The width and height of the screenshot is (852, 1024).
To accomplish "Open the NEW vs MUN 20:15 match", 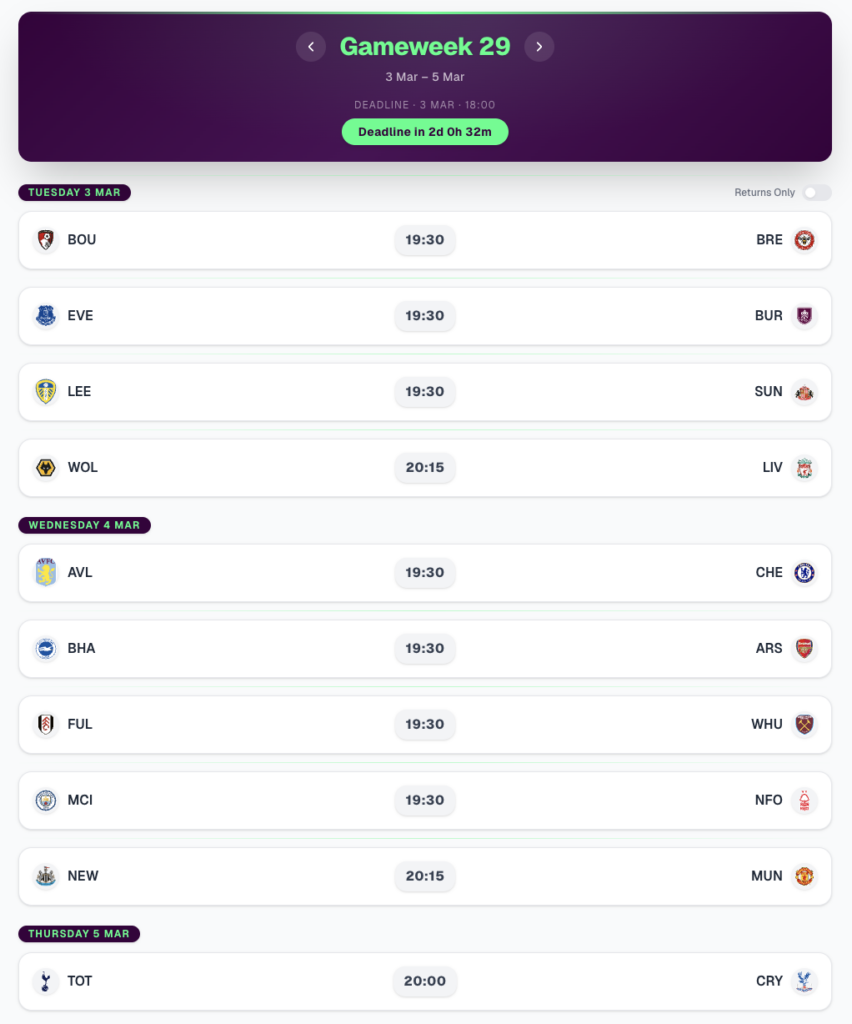I will [425, 876].
